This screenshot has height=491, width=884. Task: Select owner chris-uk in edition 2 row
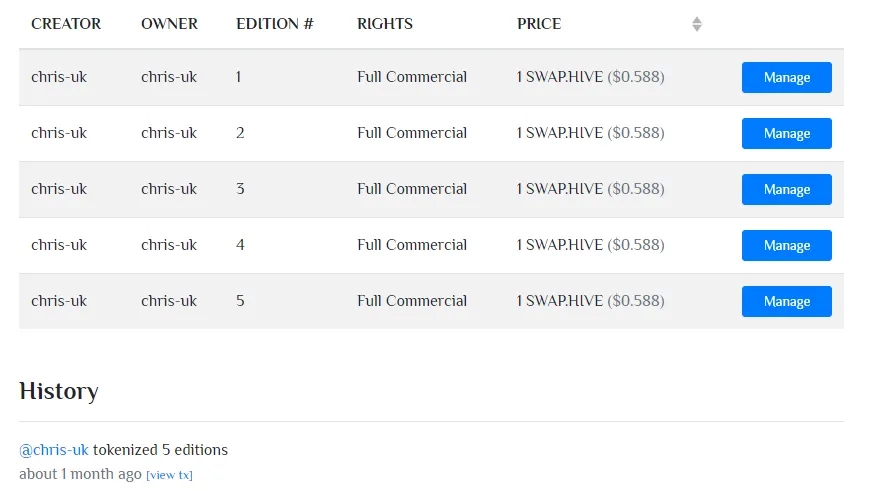coord(169,132)
